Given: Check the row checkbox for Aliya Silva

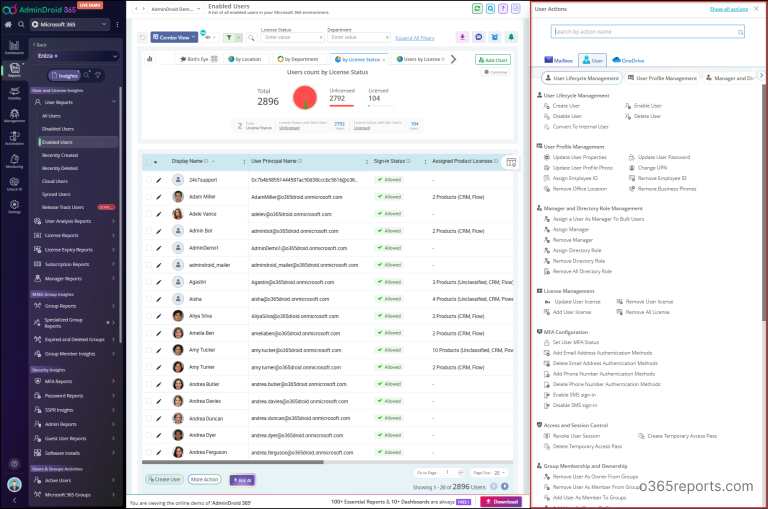Looking at the screenshot, I should 148,316.
